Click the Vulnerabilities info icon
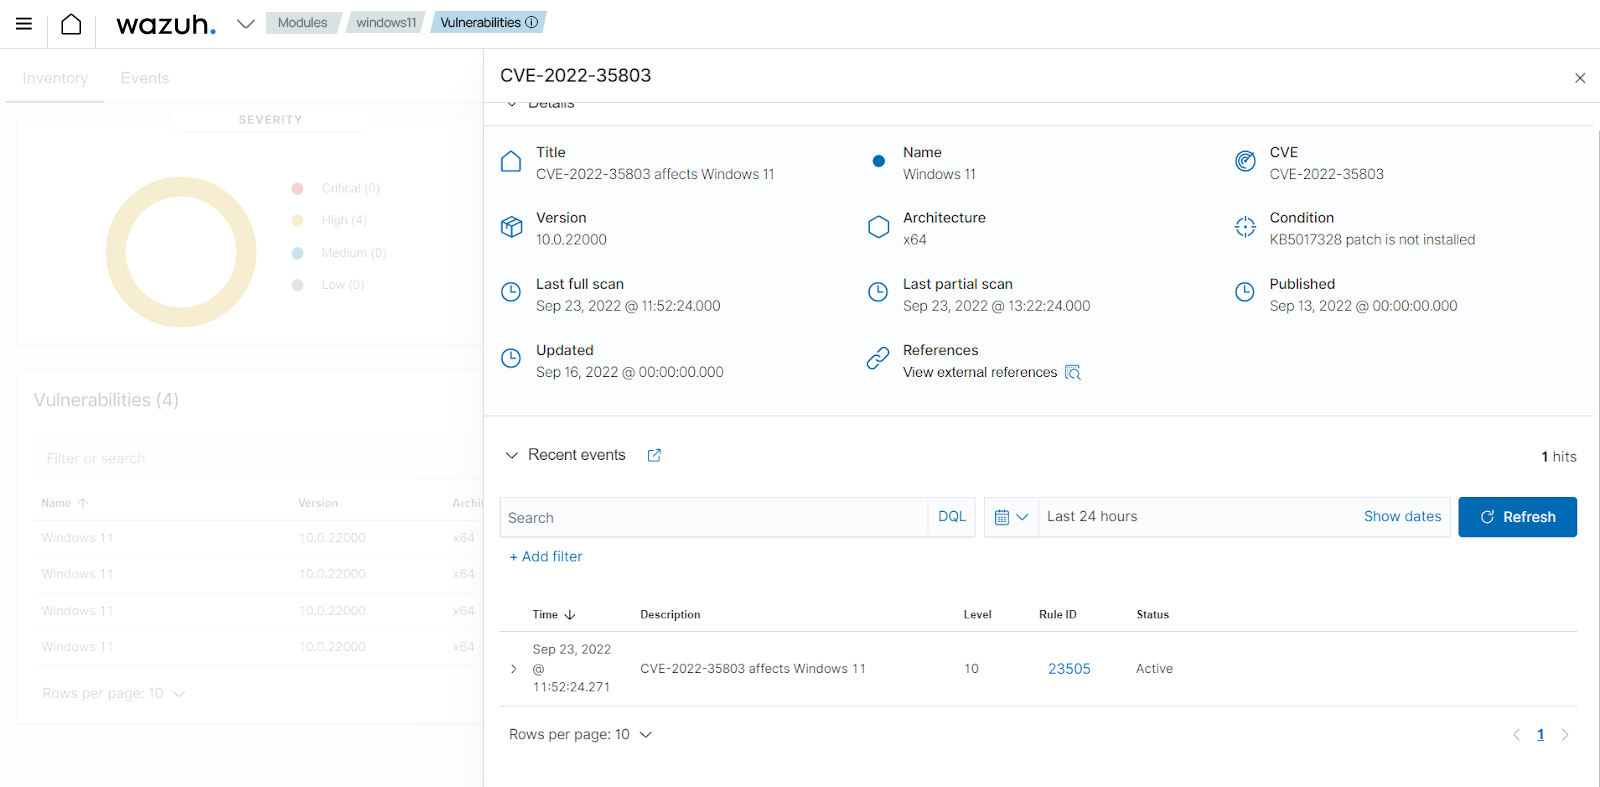Viewport: 1600px width, 787px height. click(532, 22)
